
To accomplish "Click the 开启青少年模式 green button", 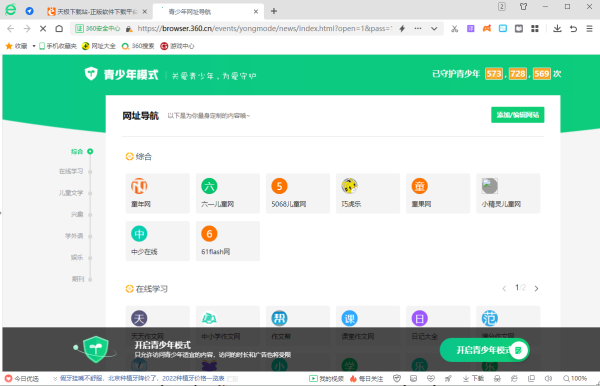I will pyautogui.click(x=484, y=350).
